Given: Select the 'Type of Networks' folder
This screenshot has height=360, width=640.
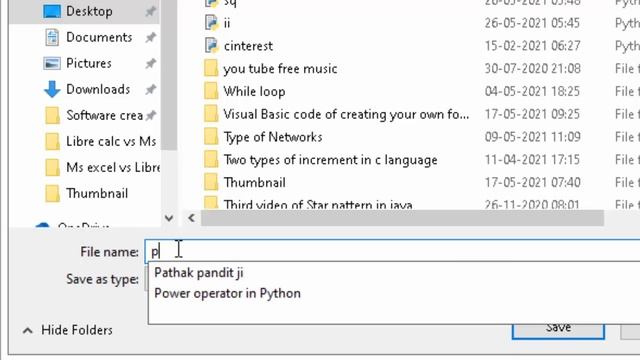Looking at the screenshot, I should (x=273, y=138).
